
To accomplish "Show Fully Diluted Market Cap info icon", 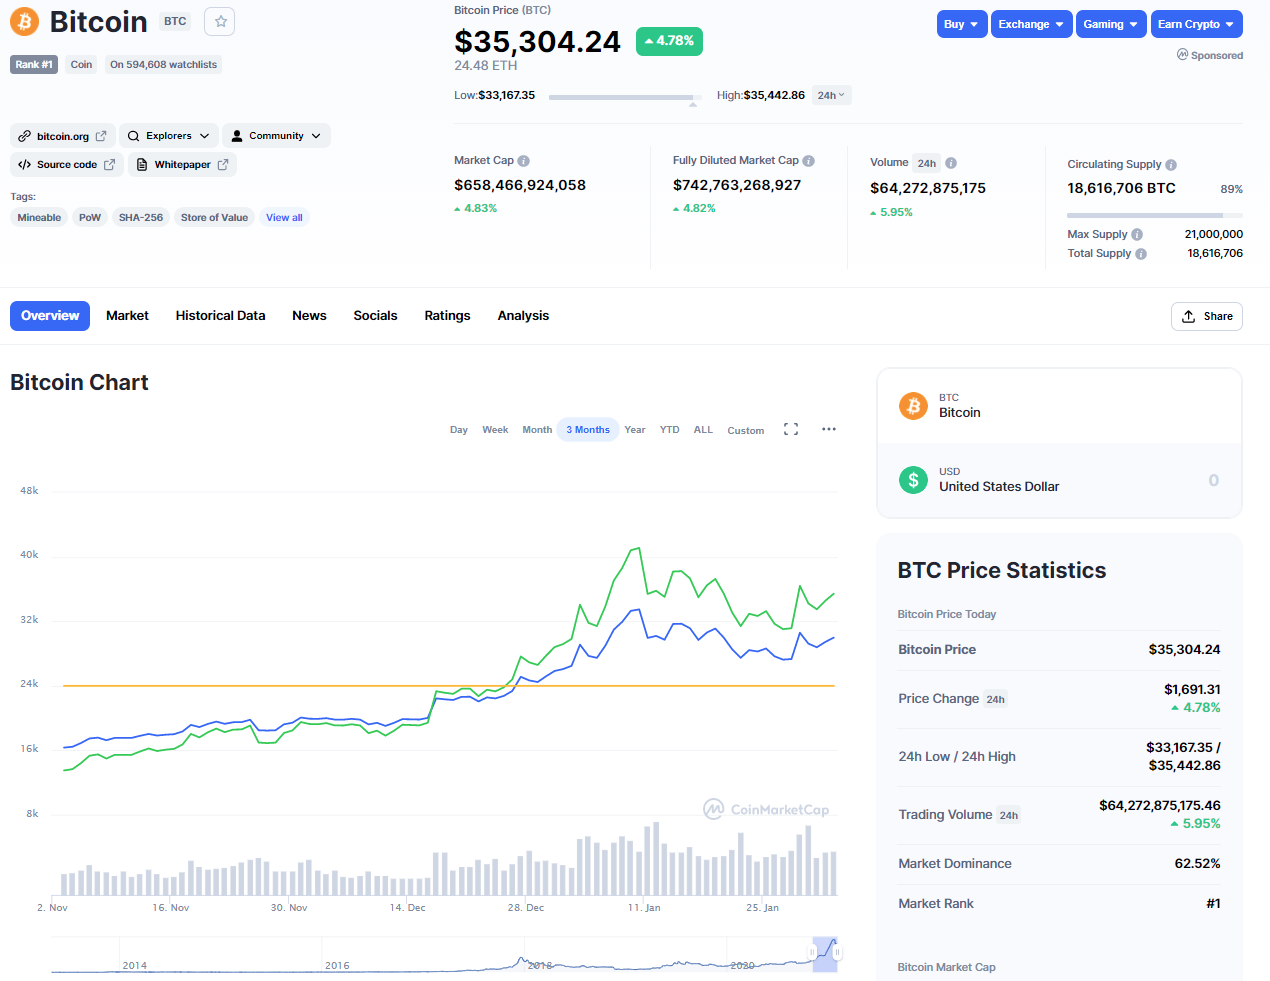I will pyautogui.click(x=809, y=161).
